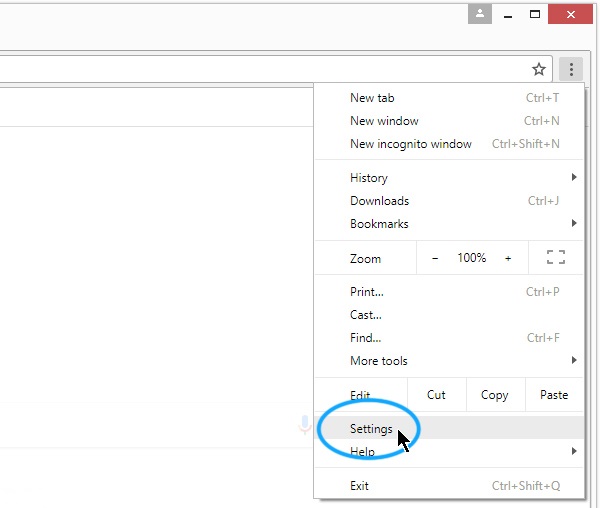Click the 100% zoom level value
Viewport: 600px width, 508px height.
pos(471,258)
